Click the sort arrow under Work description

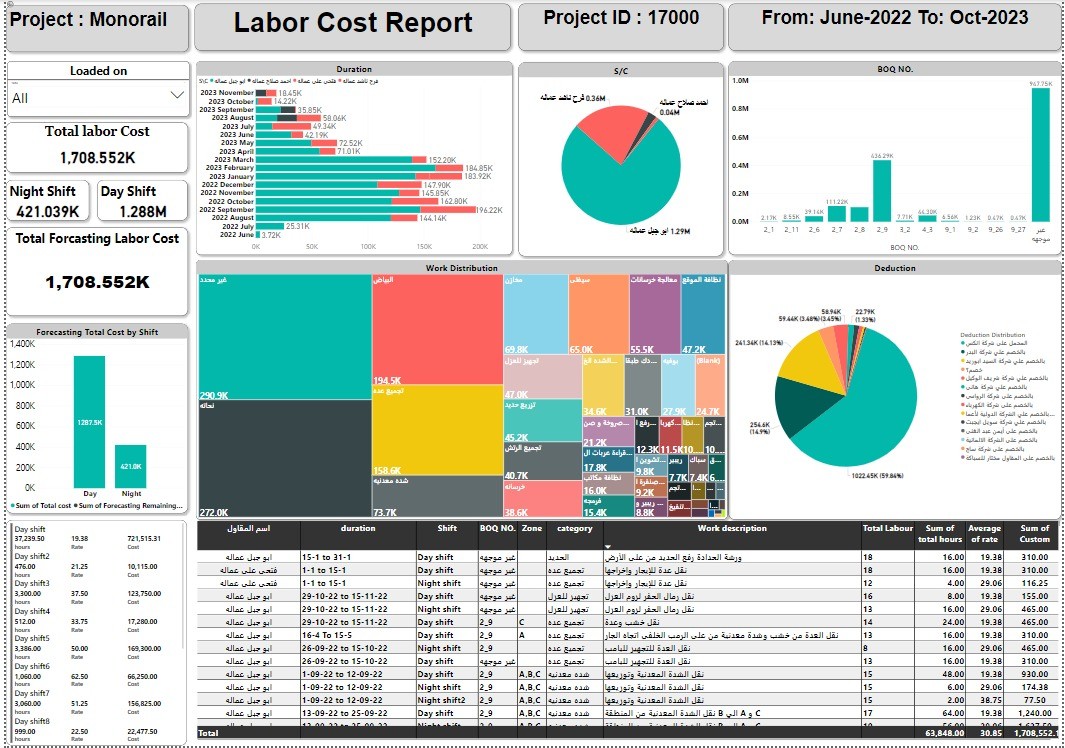607,546
